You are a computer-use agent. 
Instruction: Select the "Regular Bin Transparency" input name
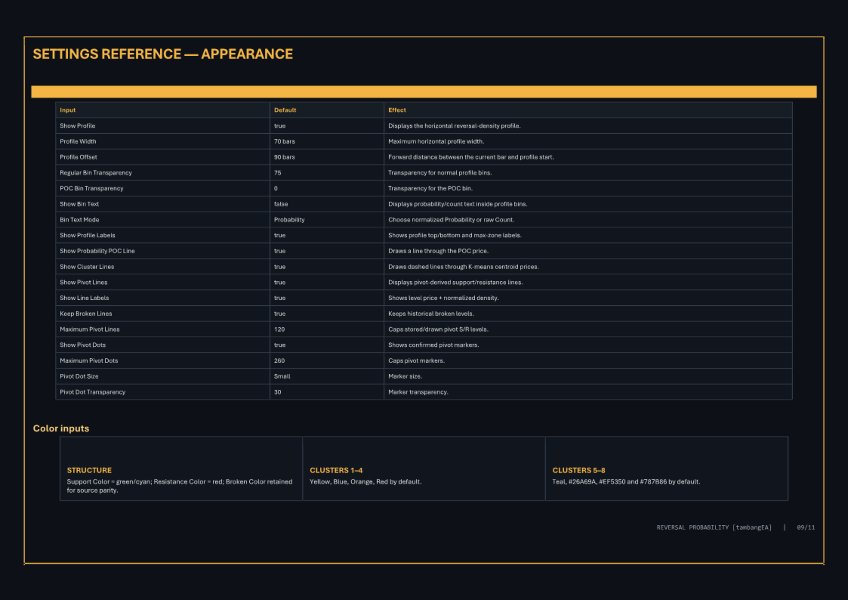[96, 173]
